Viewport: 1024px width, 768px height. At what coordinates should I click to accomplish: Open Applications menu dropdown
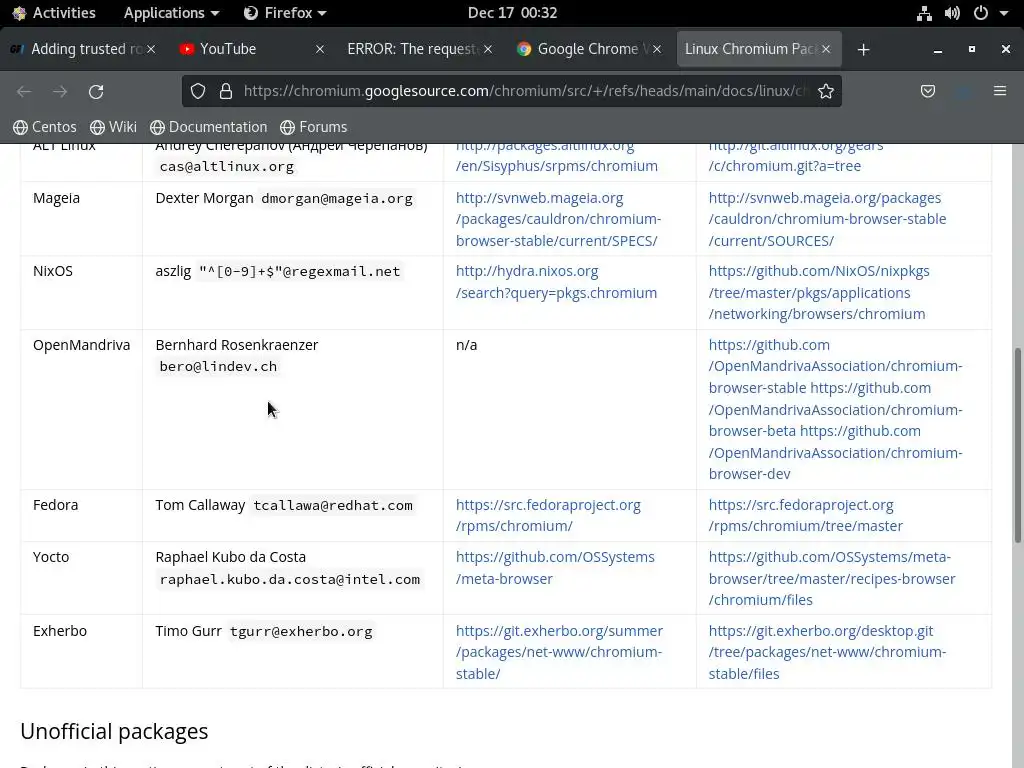click(x=171, y=13)
